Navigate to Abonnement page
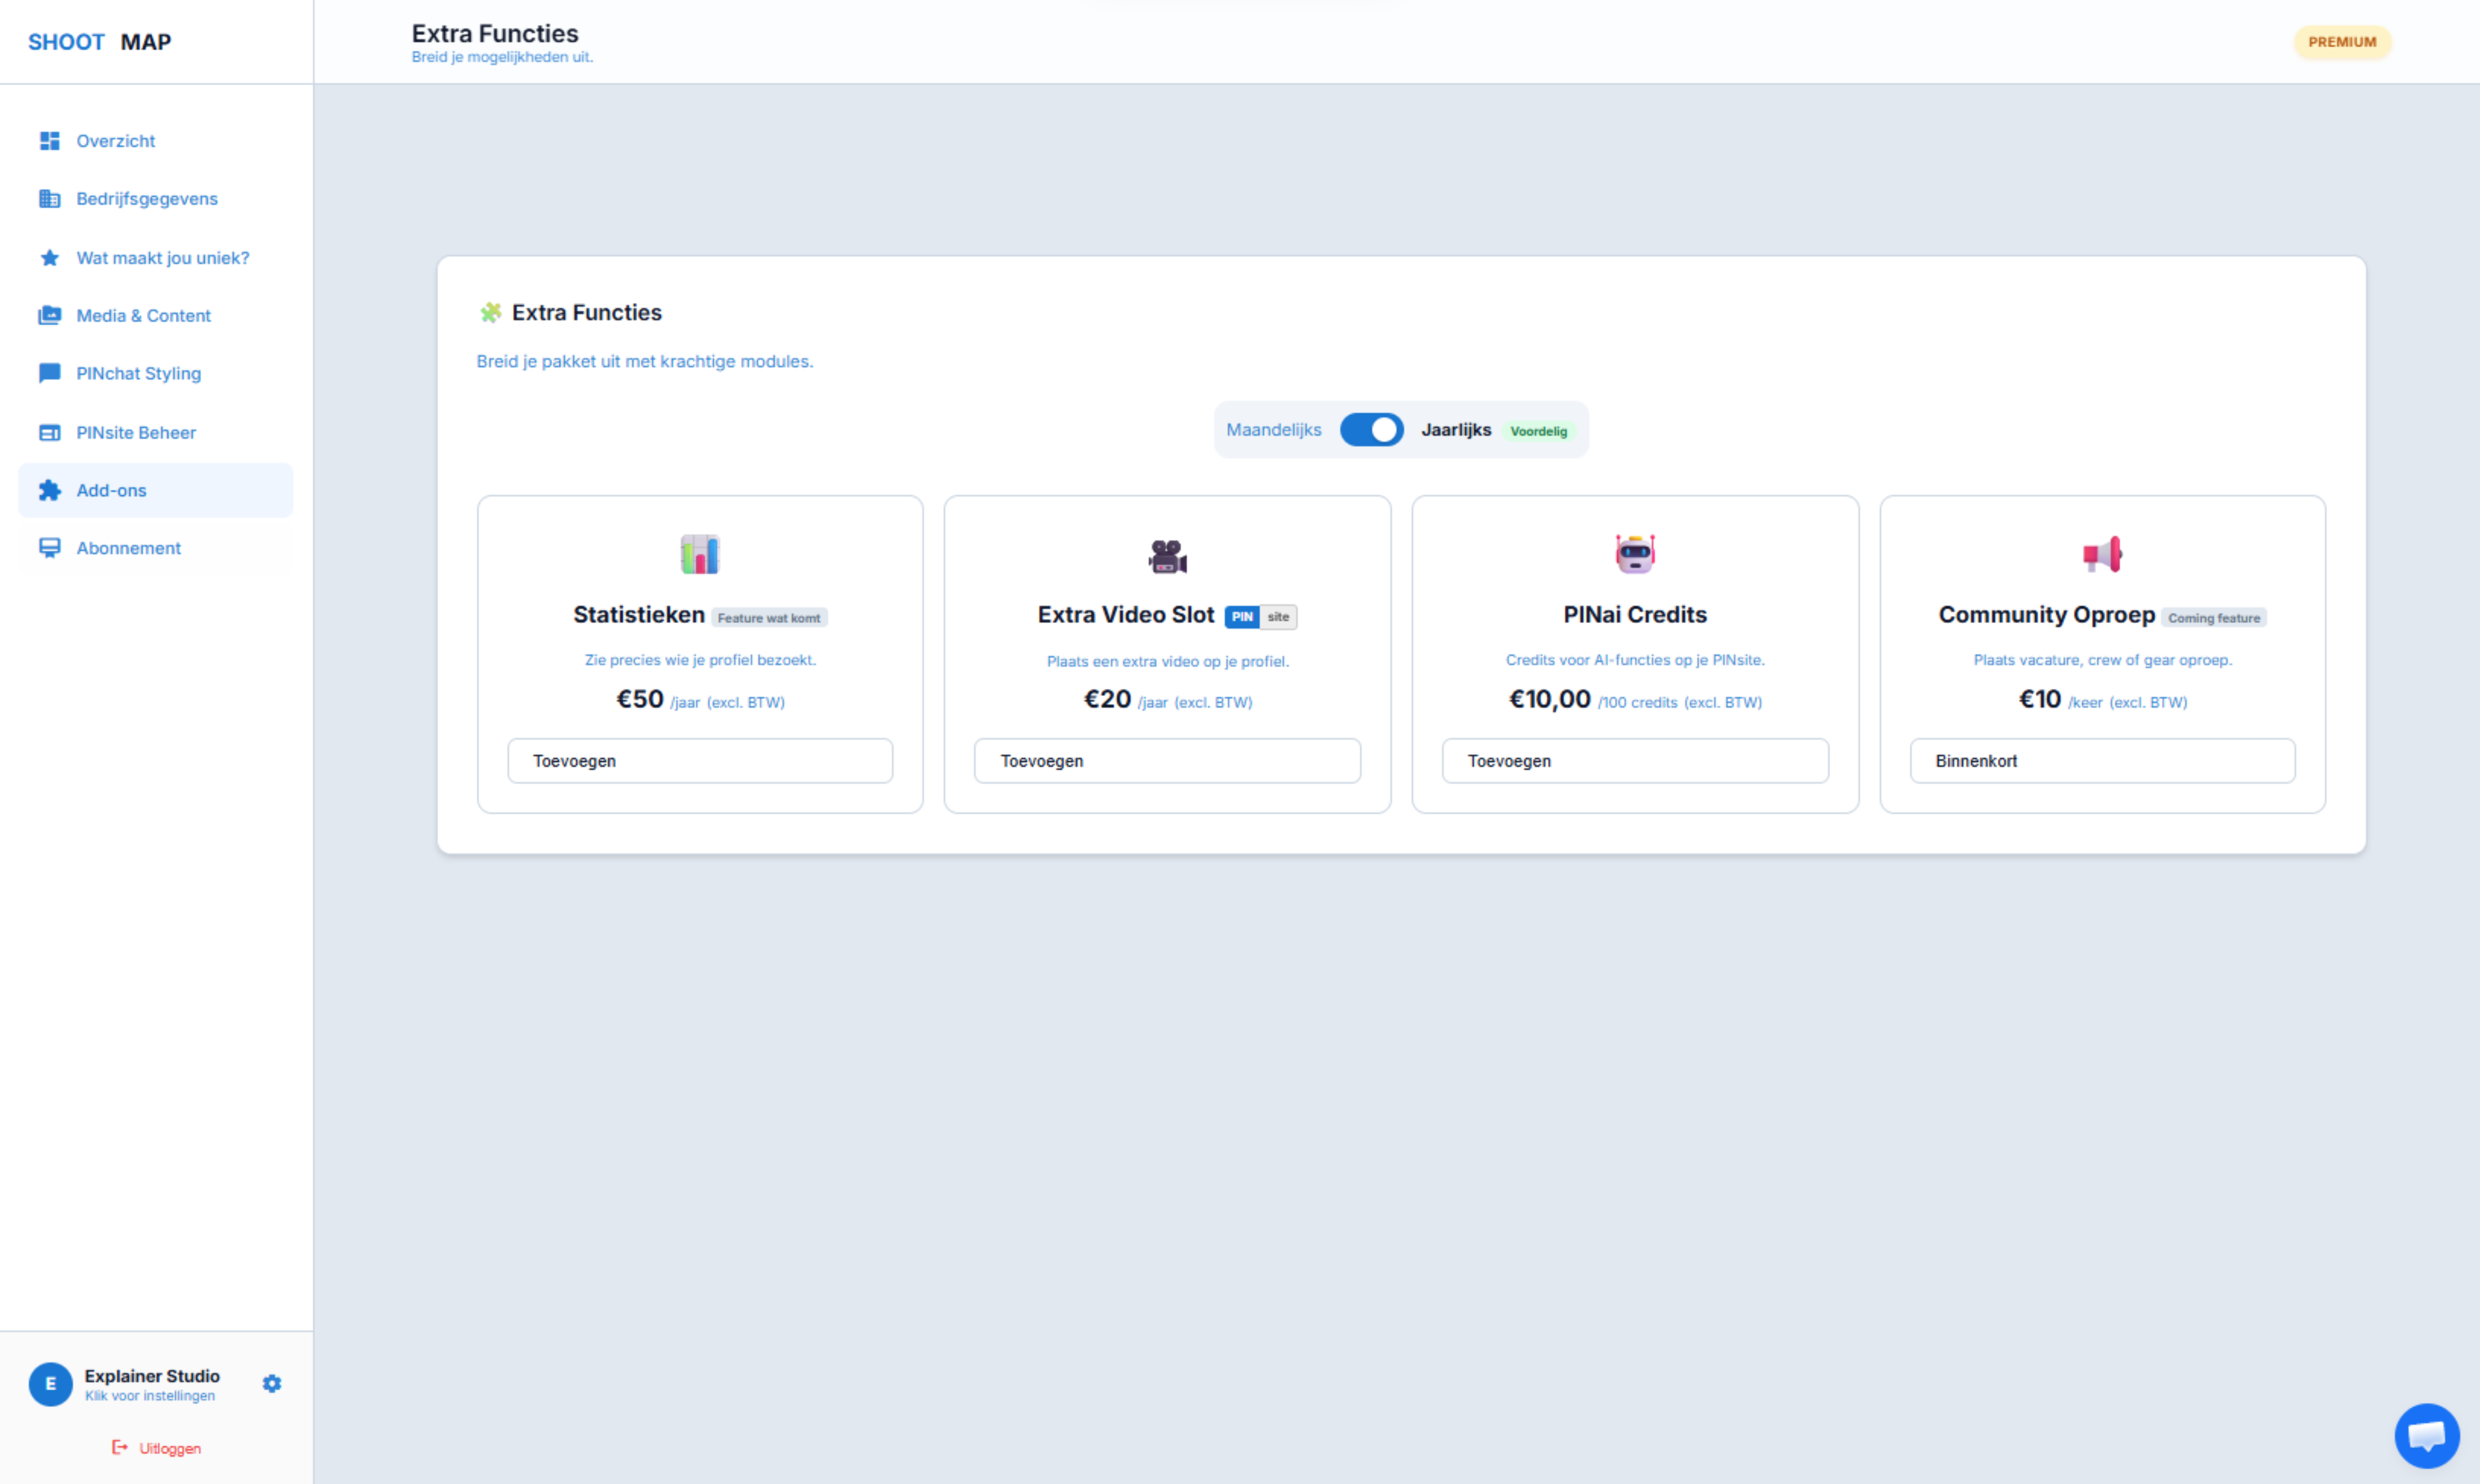2480x1484 pixels. 128,548
